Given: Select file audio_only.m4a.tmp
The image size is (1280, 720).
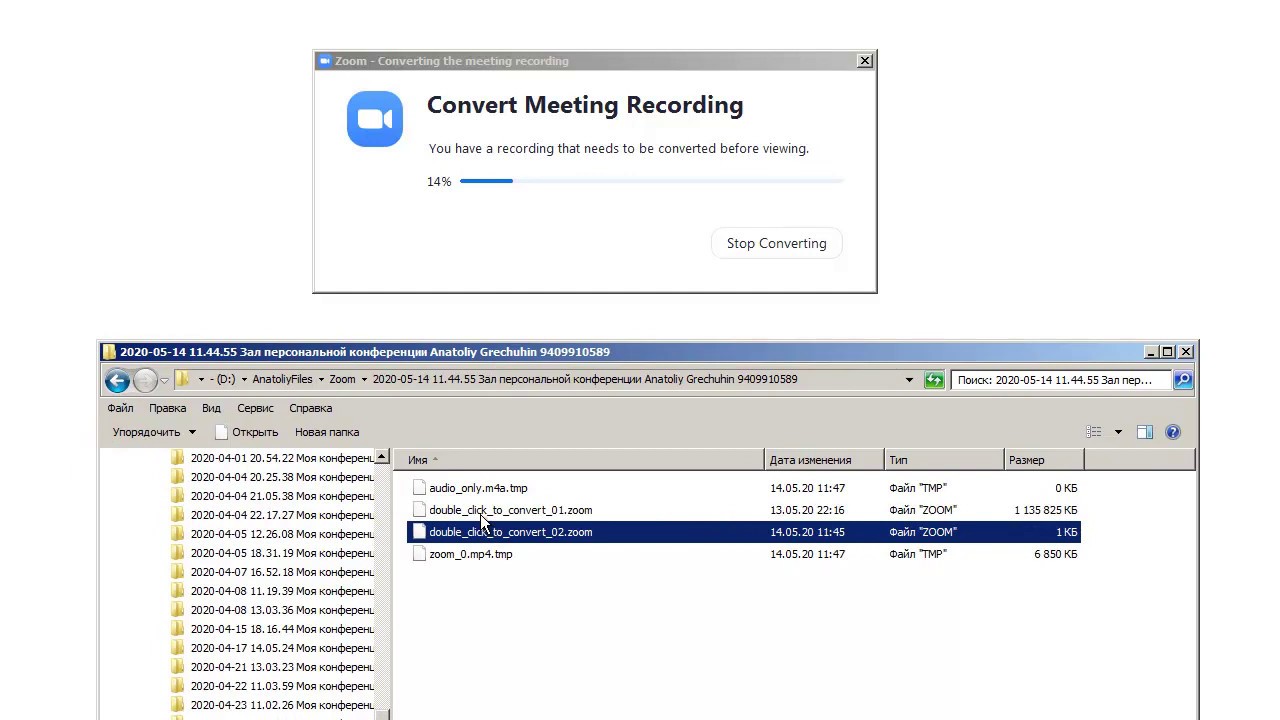Looking at the screenshot, I should tap(478, 488).
